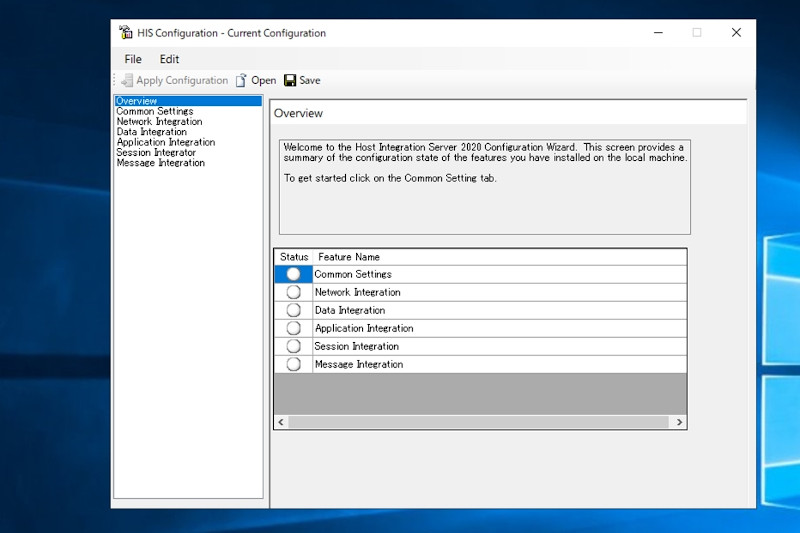The height and width of the screenshot is (533, 800).
Task: Click Application Integration status circle icon
Action: click(293, 328)
